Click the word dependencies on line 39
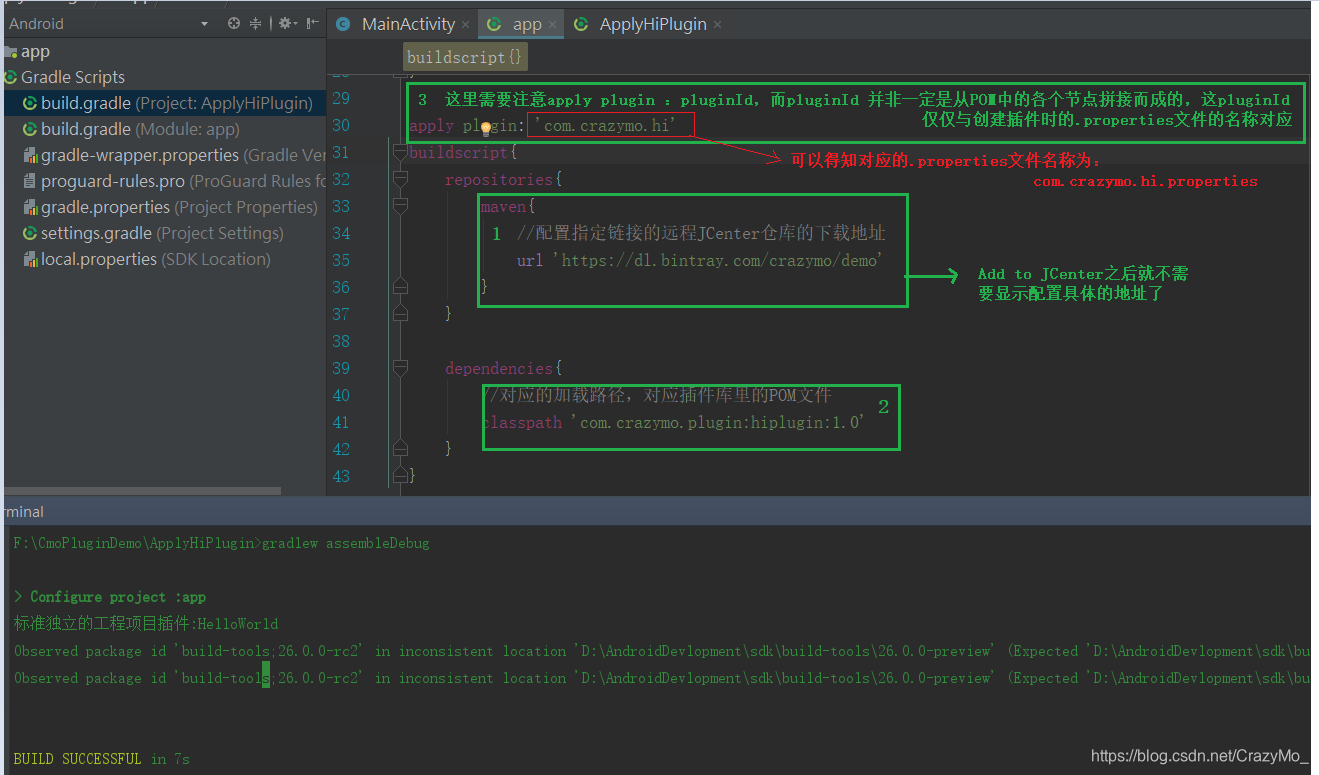This screenshot has height=775, width=1319. (499, 368)
